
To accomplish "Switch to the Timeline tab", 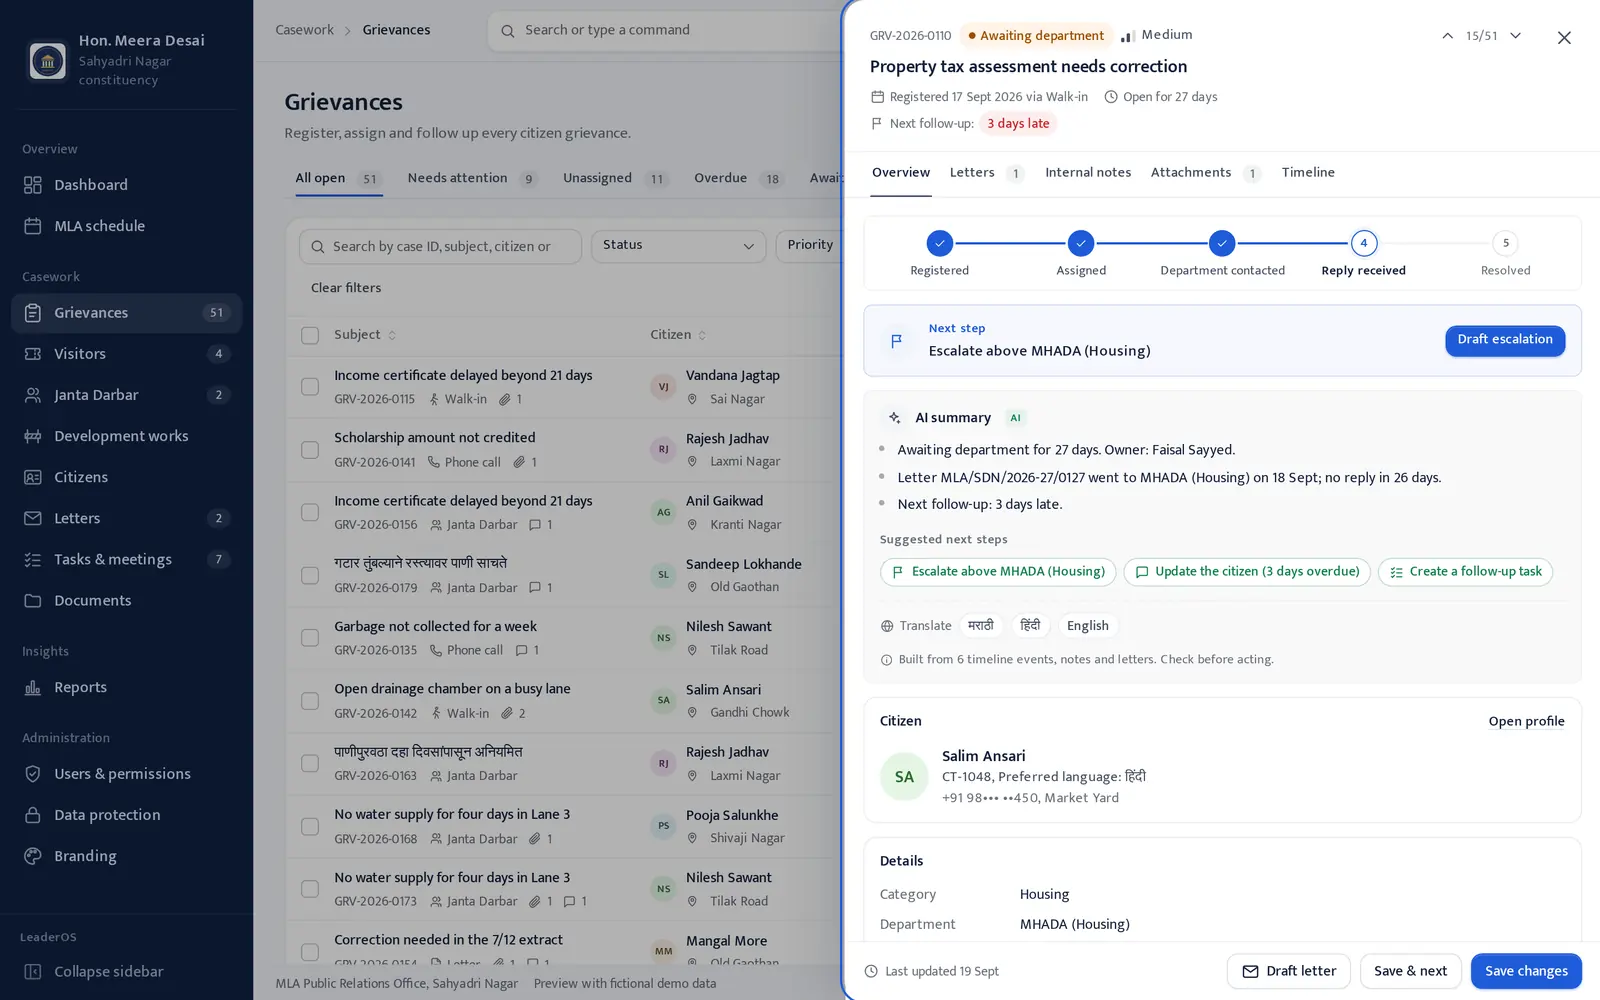I will [1308, 173].
